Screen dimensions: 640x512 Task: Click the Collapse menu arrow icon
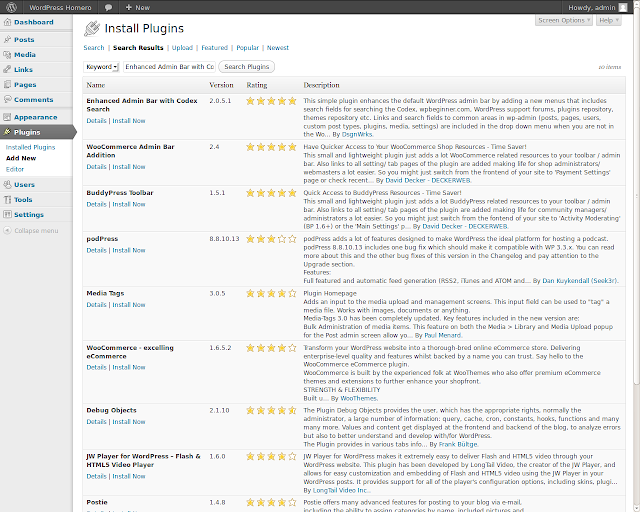click(x=7, y=231)
